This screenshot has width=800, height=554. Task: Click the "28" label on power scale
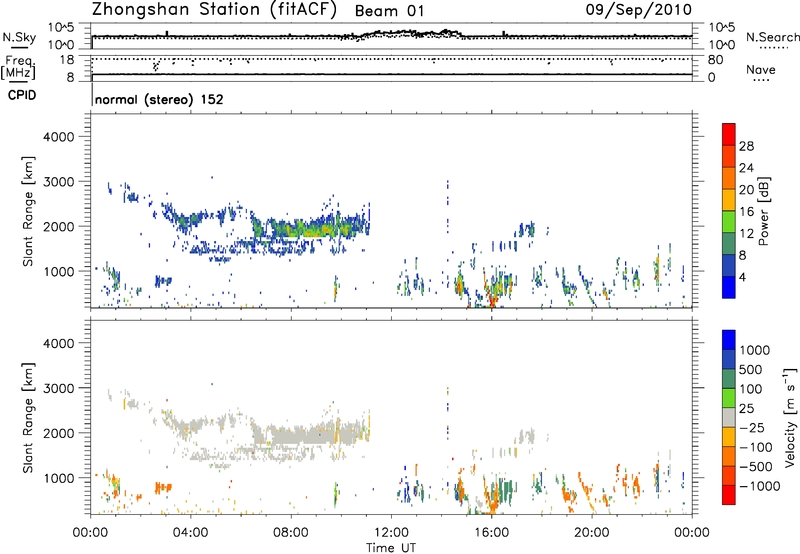[x=746, y=146]
